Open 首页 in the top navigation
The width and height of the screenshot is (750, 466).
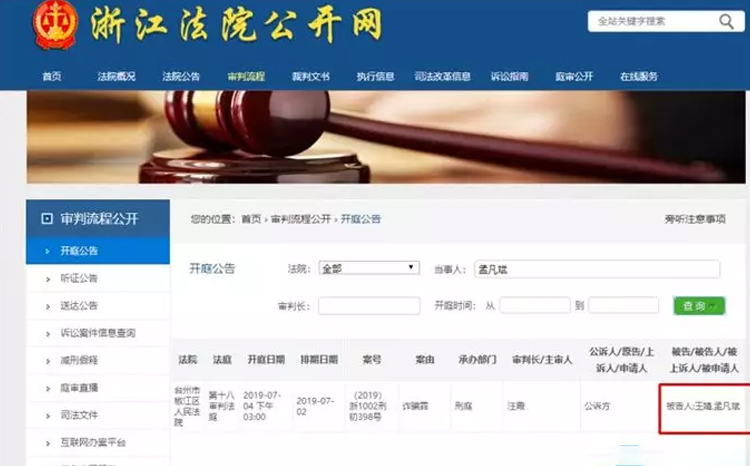(x=52, y=76)
